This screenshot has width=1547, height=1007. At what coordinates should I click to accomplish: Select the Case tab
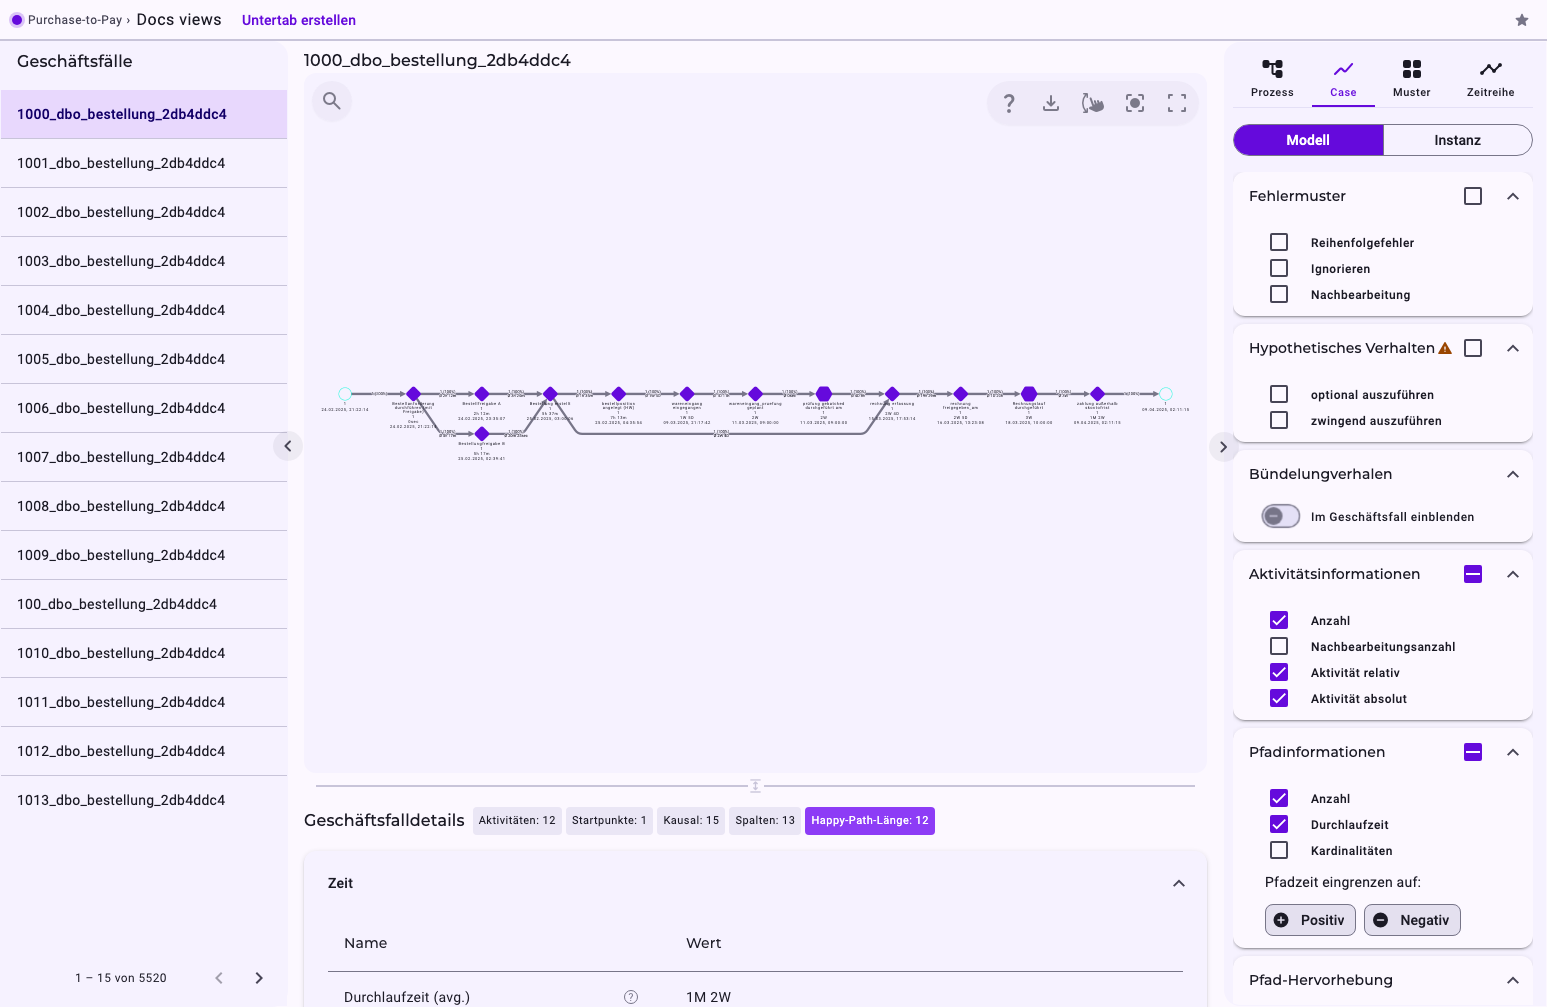click(1343, 78)
